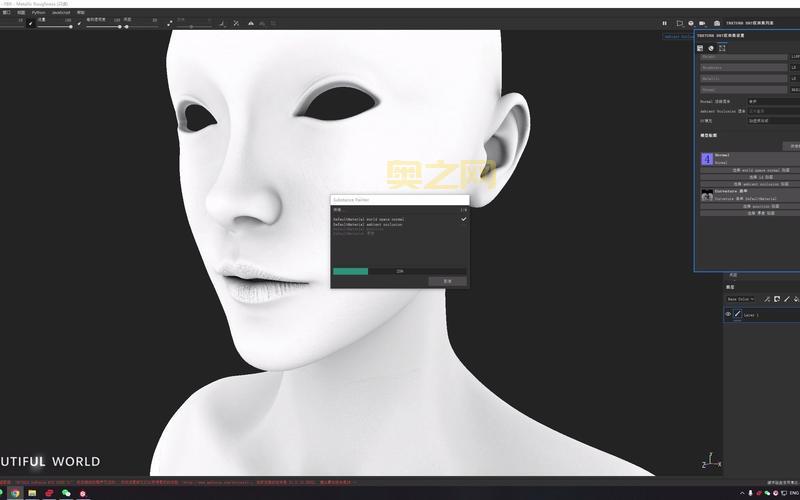Open the Python menu in menu bar
The height and width of the screenshot is (500, 800).
[x=38, y=12]
